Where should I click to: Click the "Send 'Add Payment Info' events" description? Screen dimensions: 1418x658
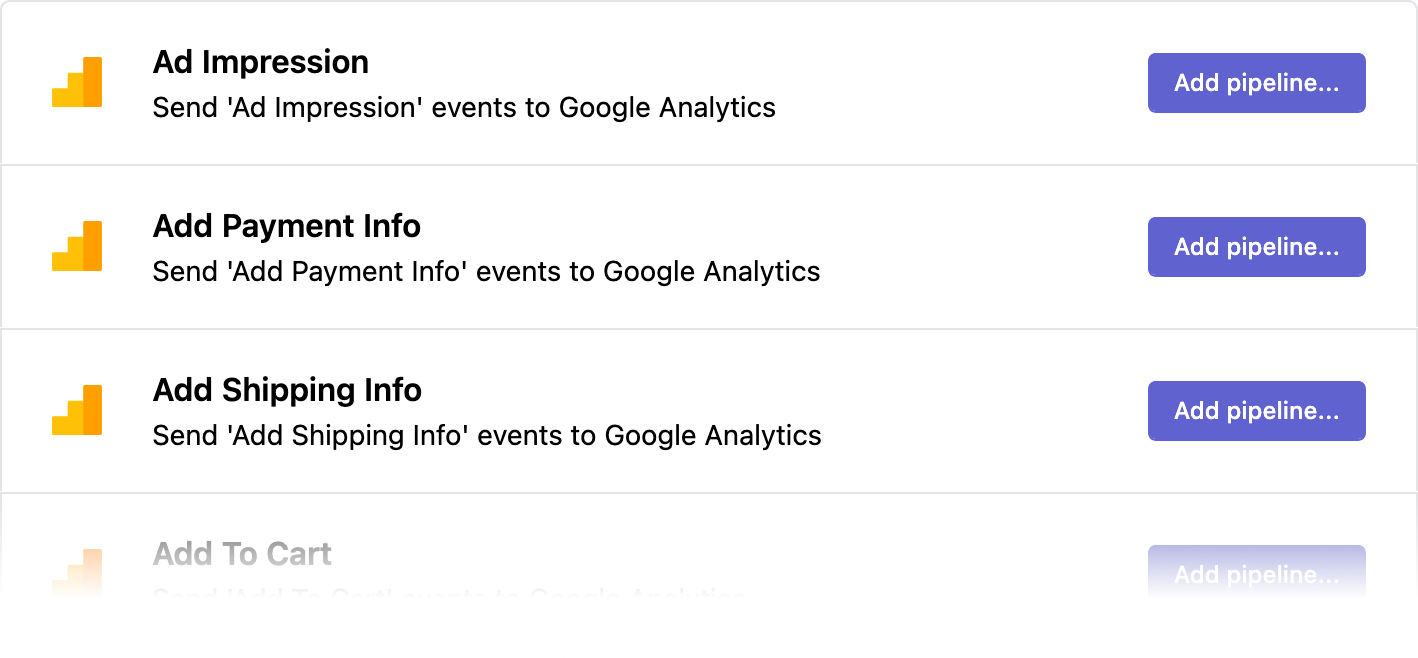coord(486,272)
